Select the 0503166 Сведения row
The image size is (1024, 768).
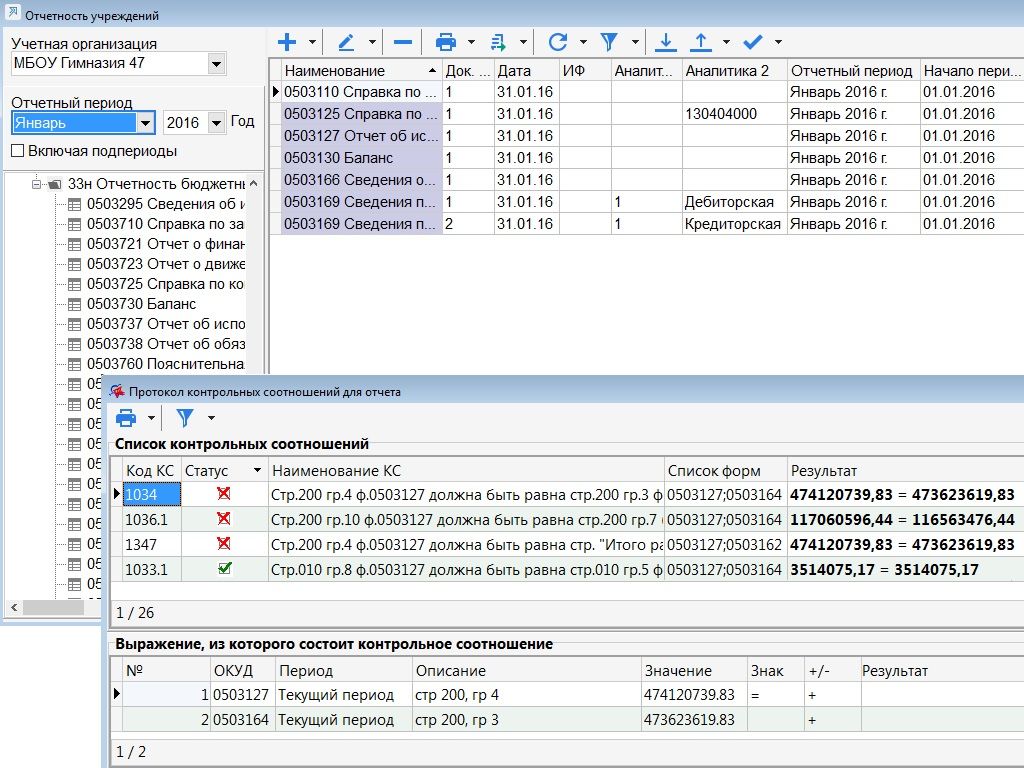pyautogui.click(x=360, y=180)
